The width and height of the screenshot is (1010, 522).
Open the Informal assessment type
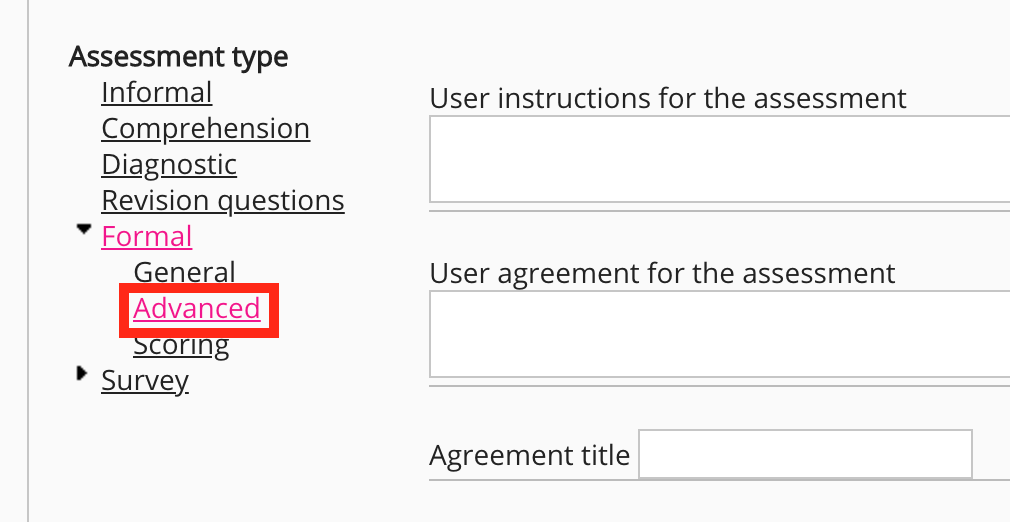157,93
